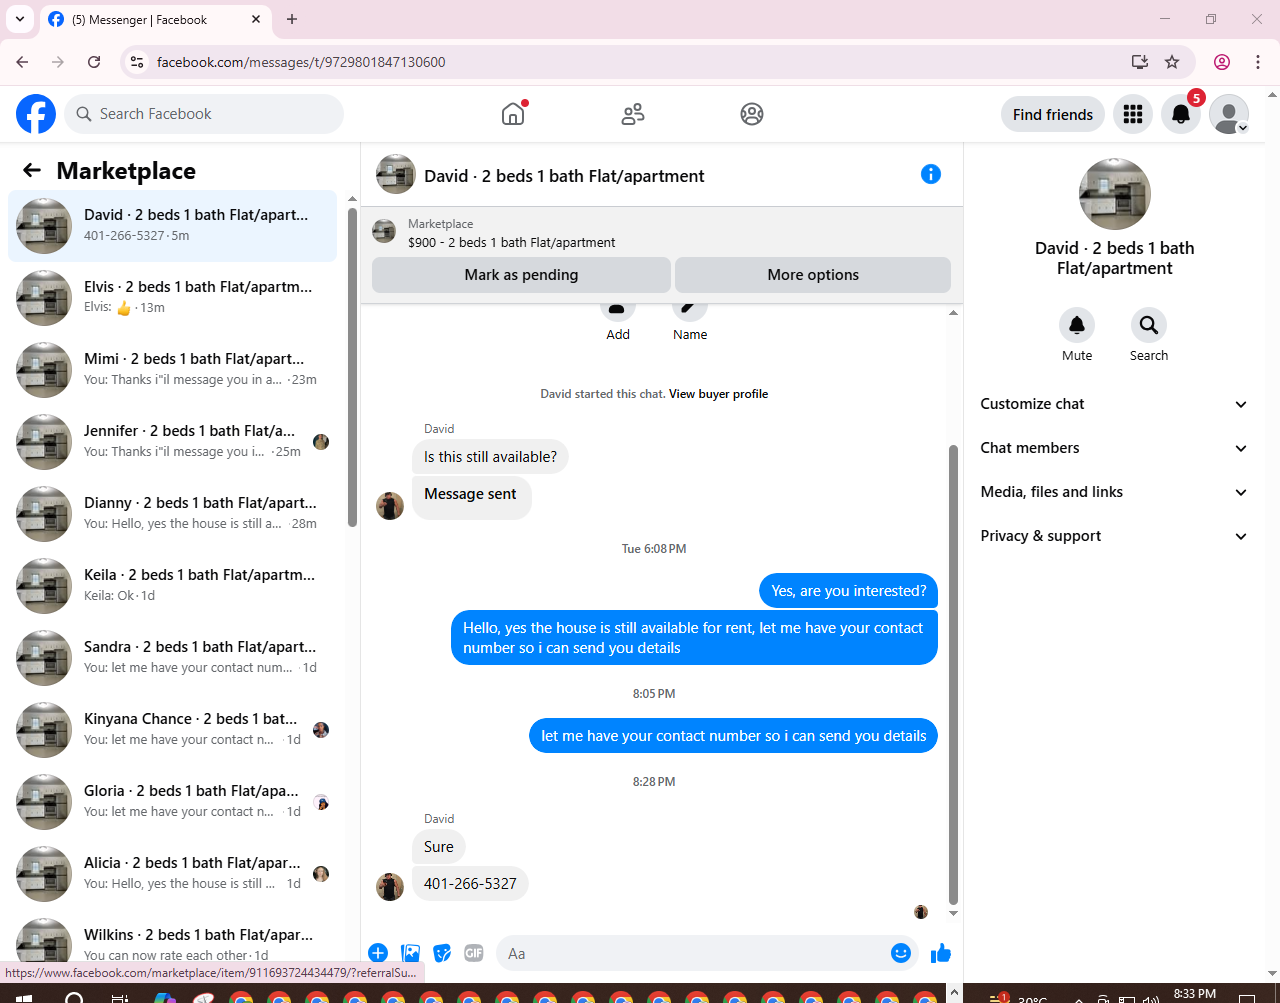Open the Groups icon in top navigation
1280x1003 pixels.
pyautogui.click(x=752, y=114)
